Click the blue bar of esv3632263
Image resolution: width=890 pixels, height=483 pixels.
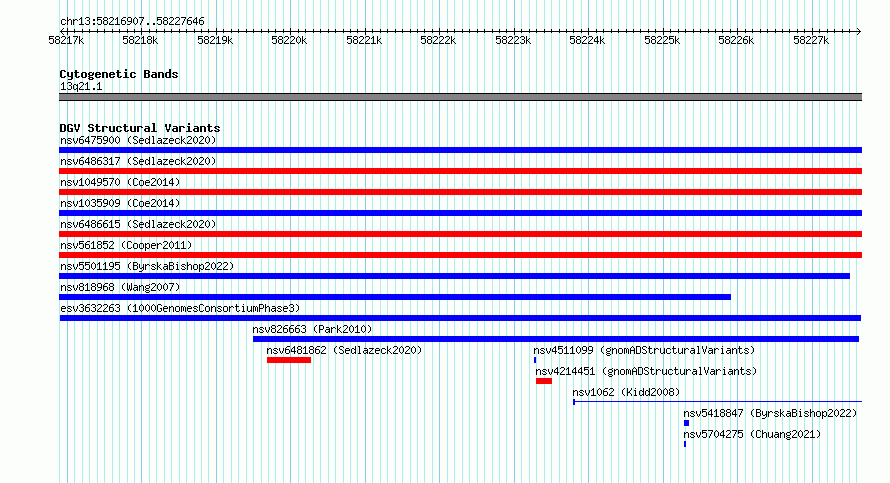tap(460, 318)
